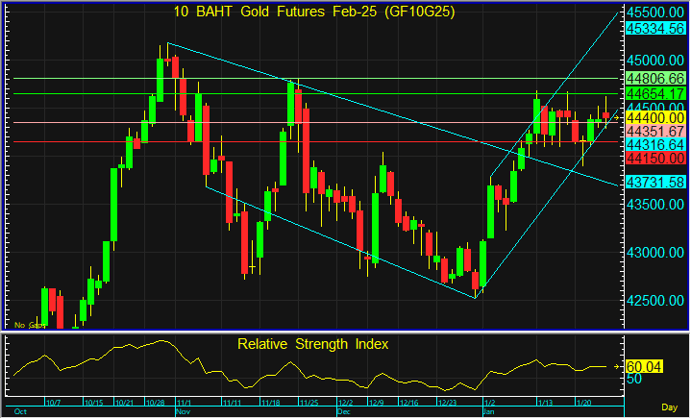Click the 42500.00 price axis label
691x419 pixels.
[x=654, y=299]
